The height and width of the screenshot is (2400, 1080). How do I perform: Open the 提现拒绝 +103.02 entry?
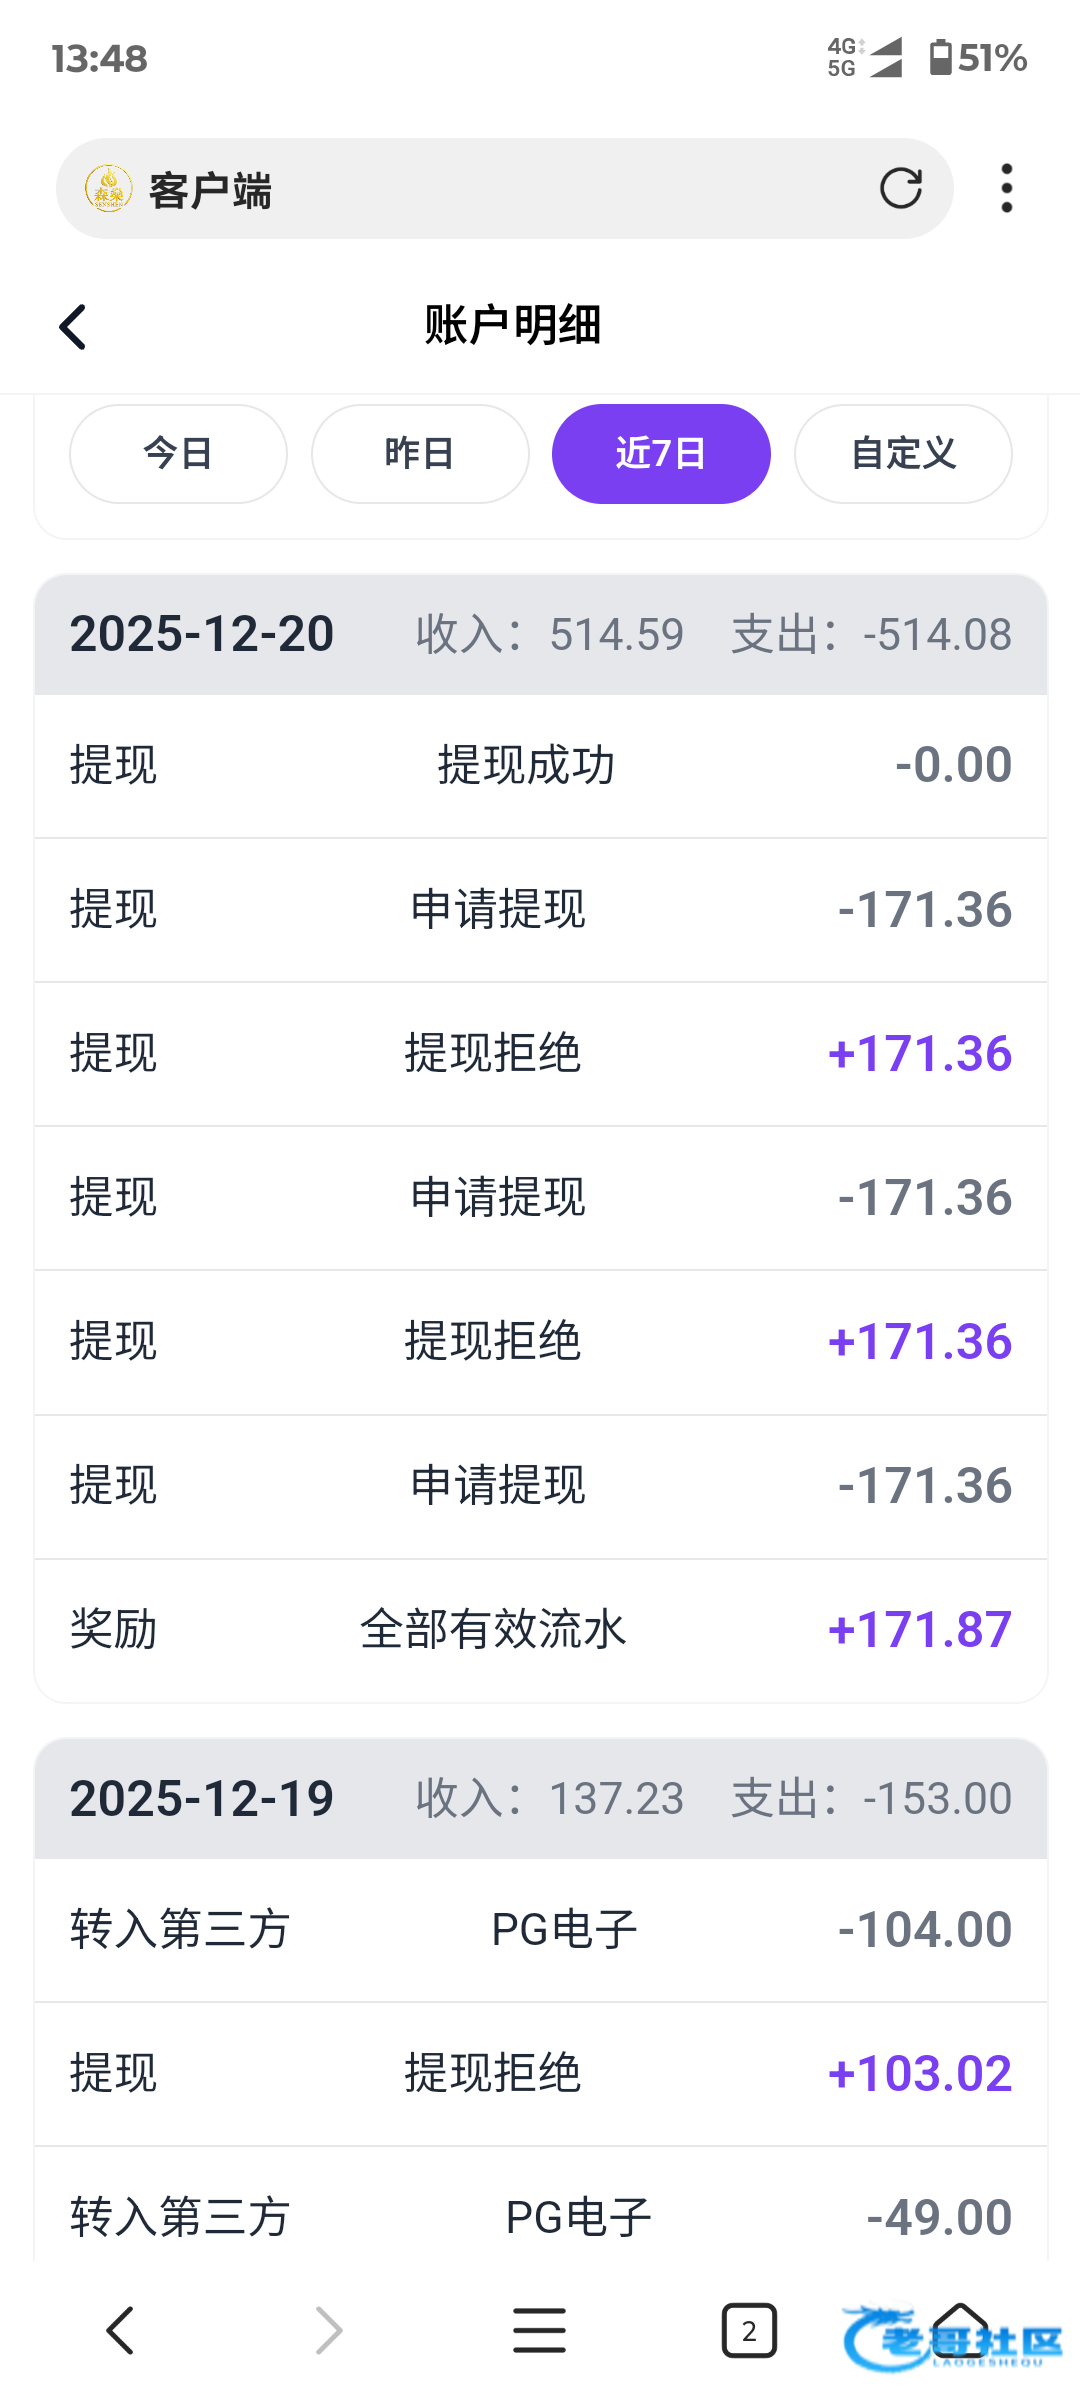pos(540,2074)
